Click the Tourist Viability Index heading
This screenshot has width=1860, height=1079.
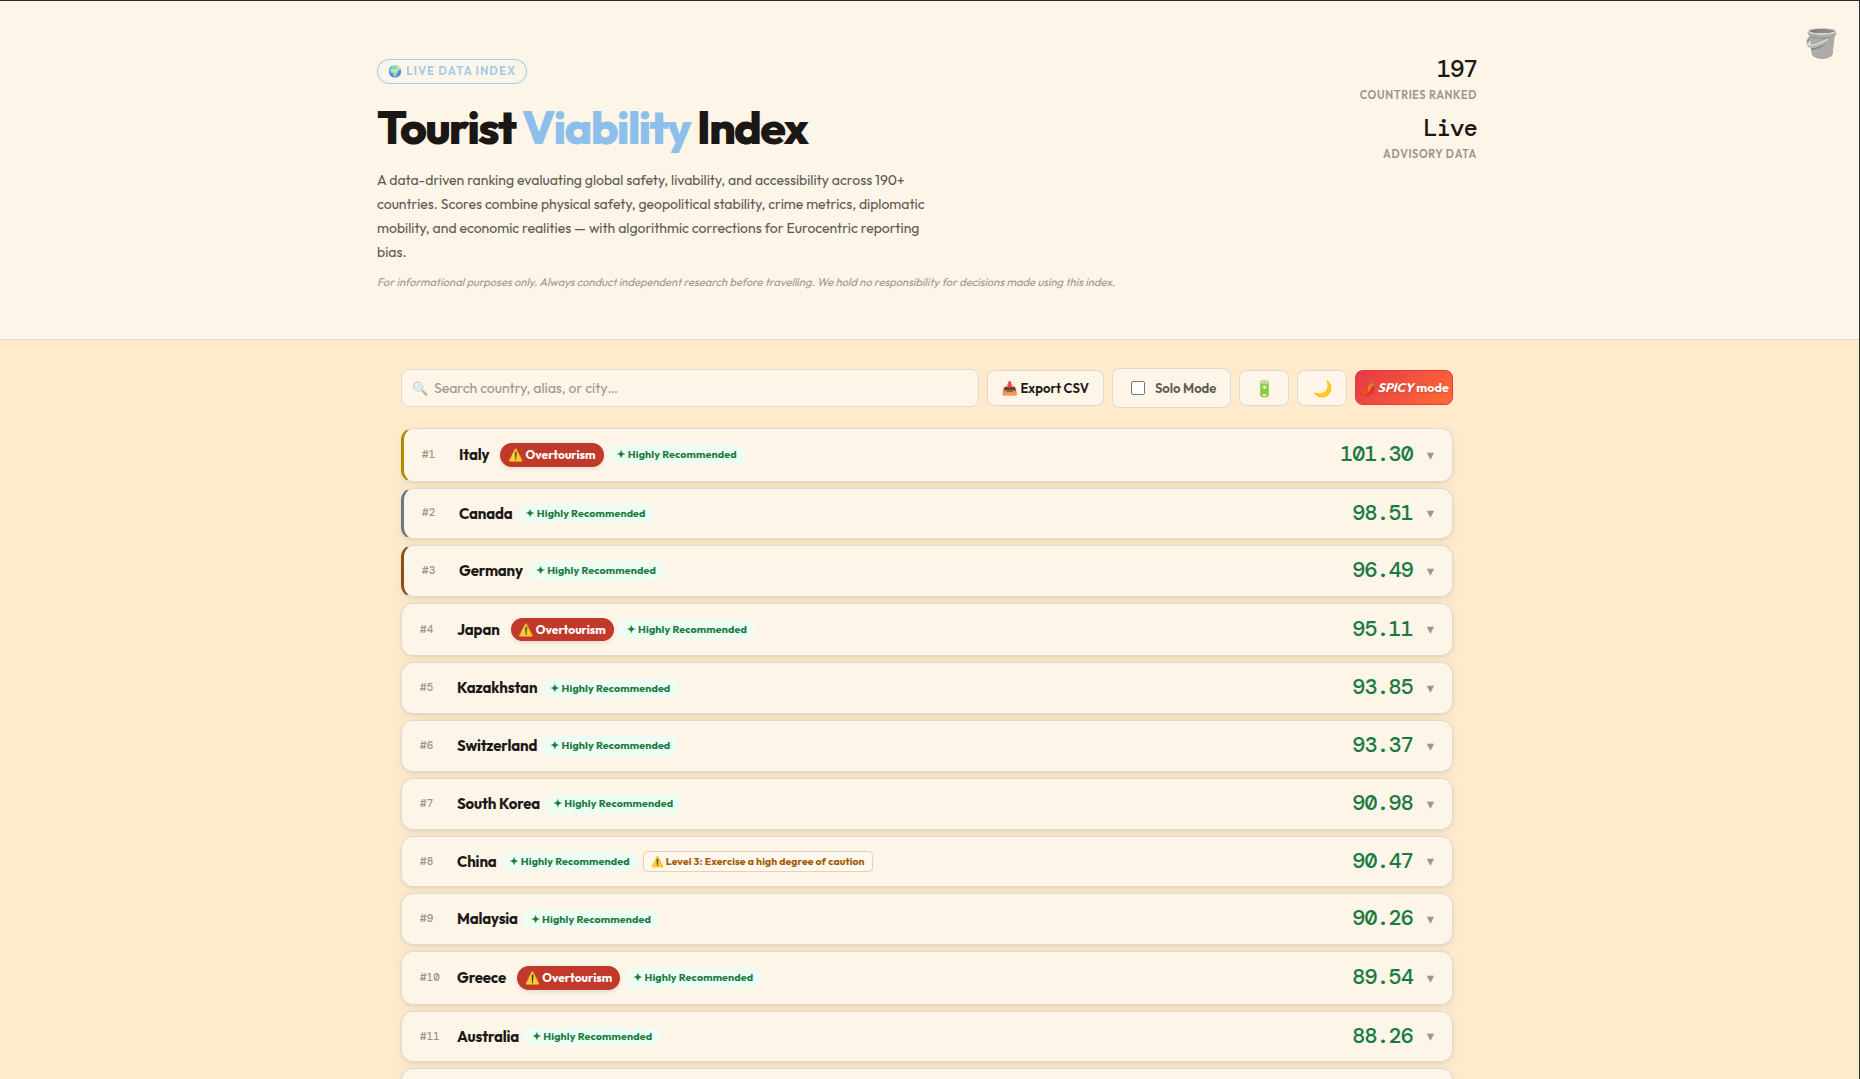pyautogui.click(x=592, y=129)
